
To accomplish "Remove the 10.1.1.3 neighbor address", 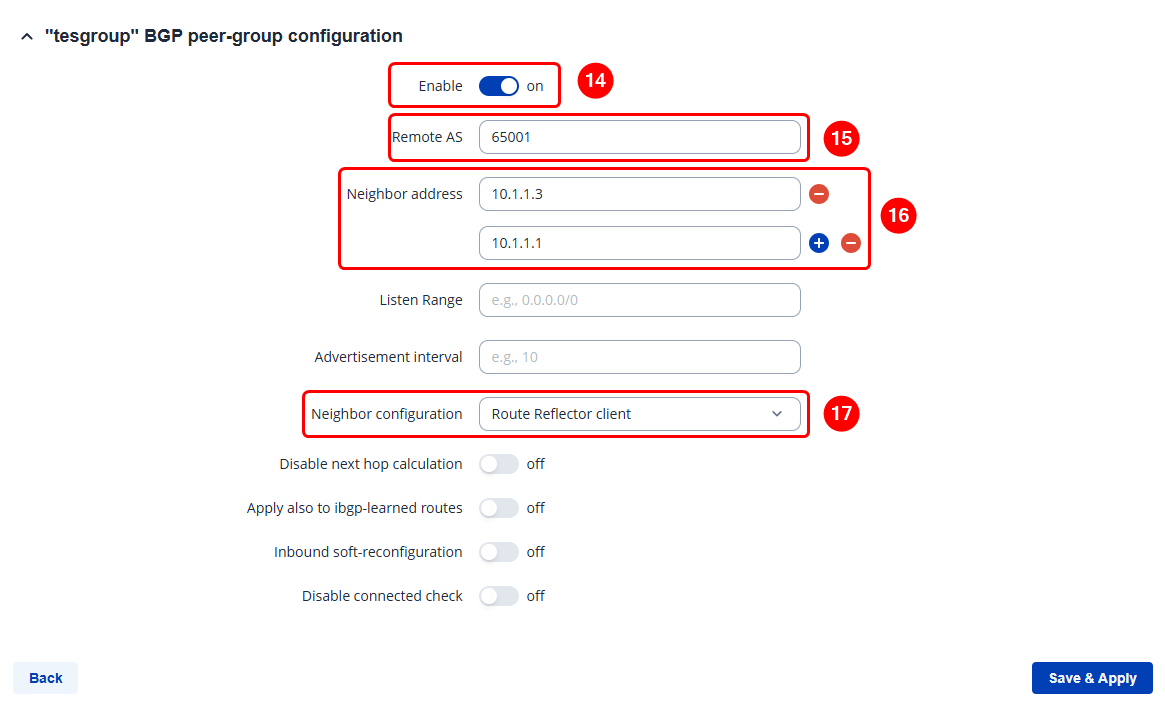I will click(x=819, y=194).
